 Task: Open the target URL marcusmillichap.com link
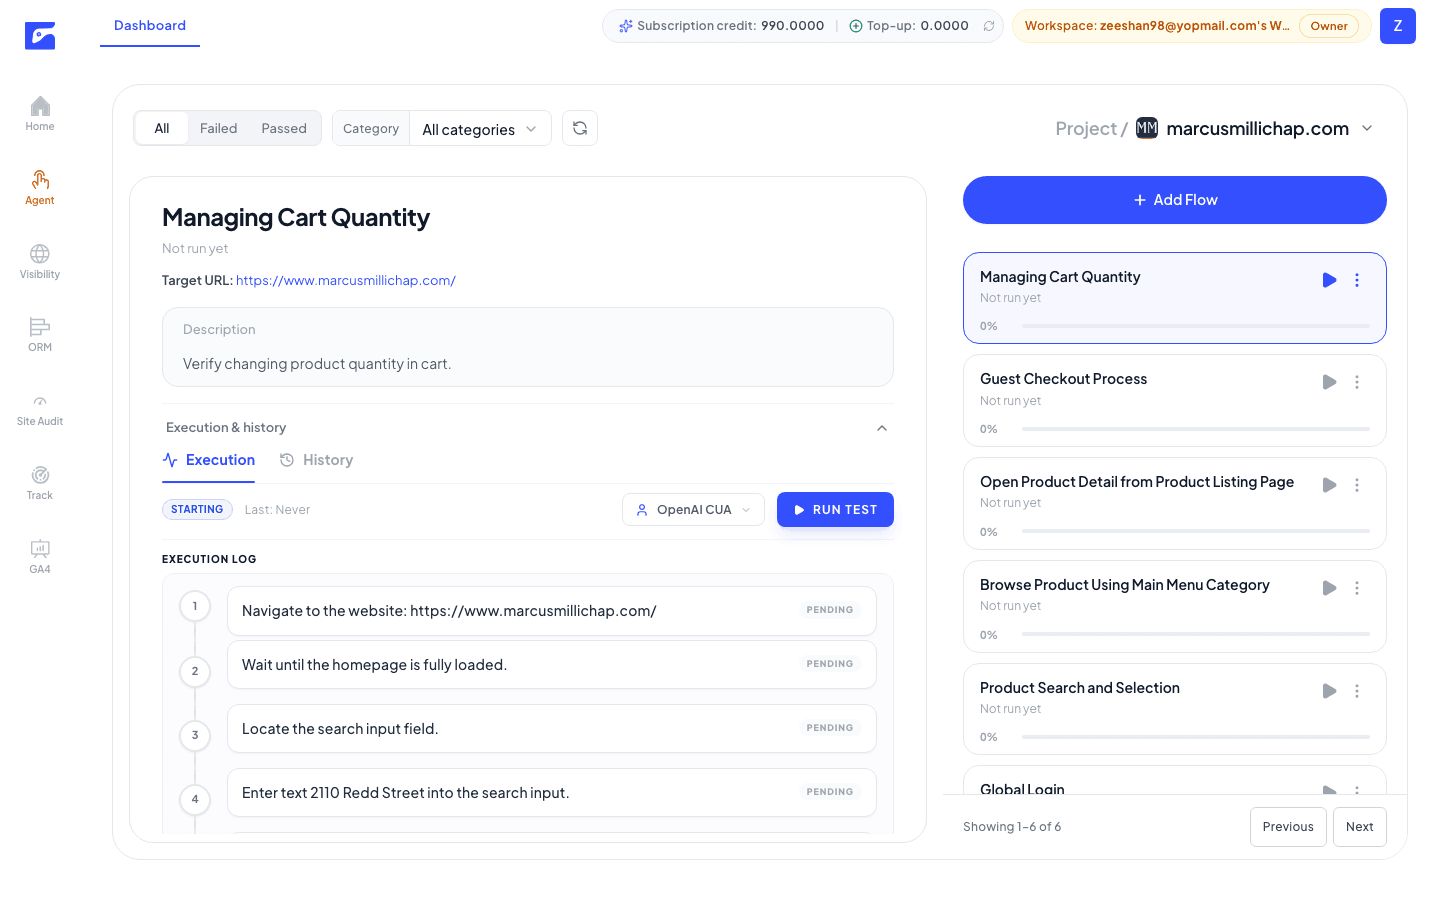point(346,281)
